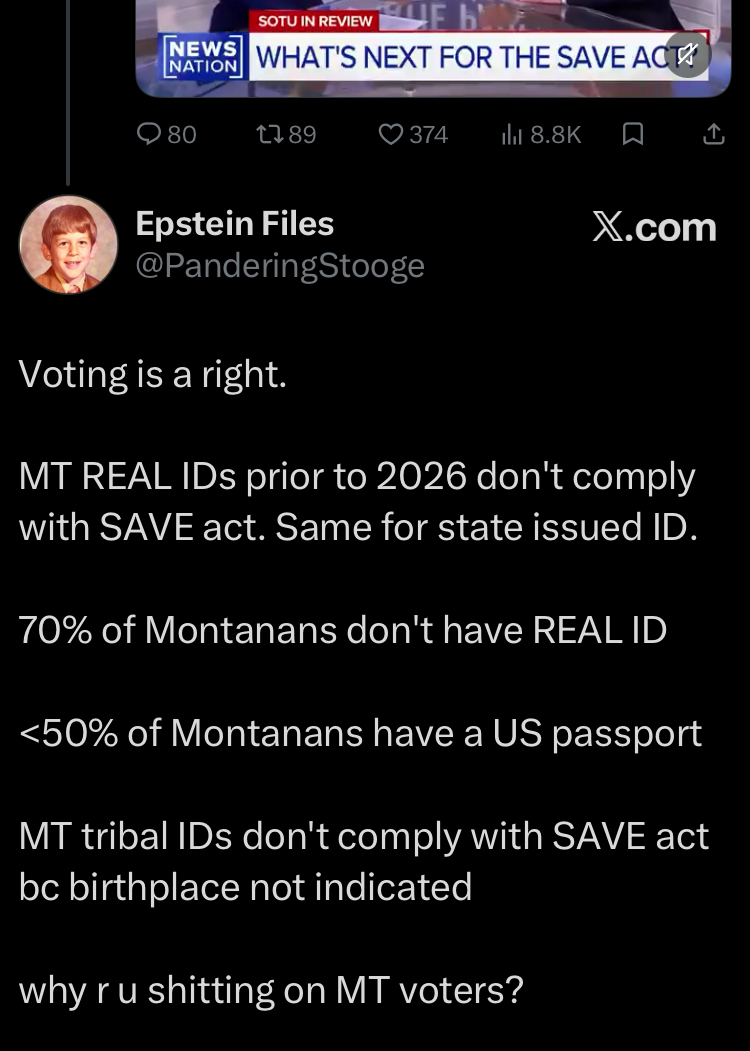The width and height of the screenshot is (750, 1051).
Task: Open the Epstein Files profile picture
Action: point(68,244)
